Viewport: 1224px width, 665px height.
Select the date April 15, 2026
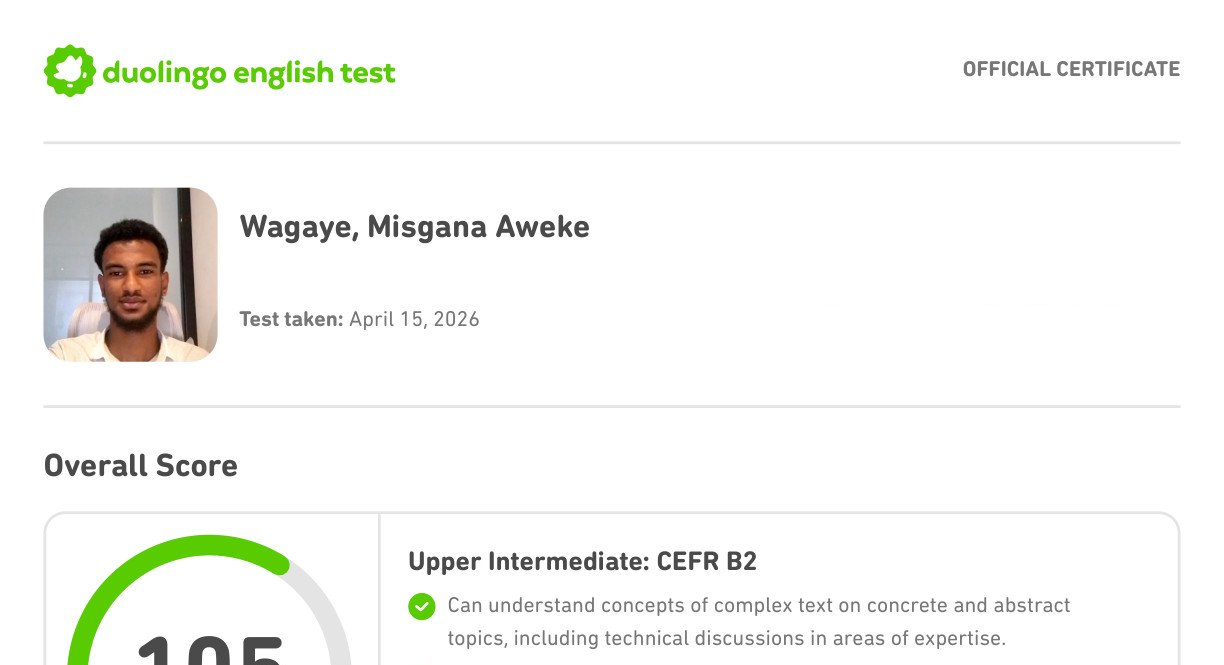tap(414, 320)
